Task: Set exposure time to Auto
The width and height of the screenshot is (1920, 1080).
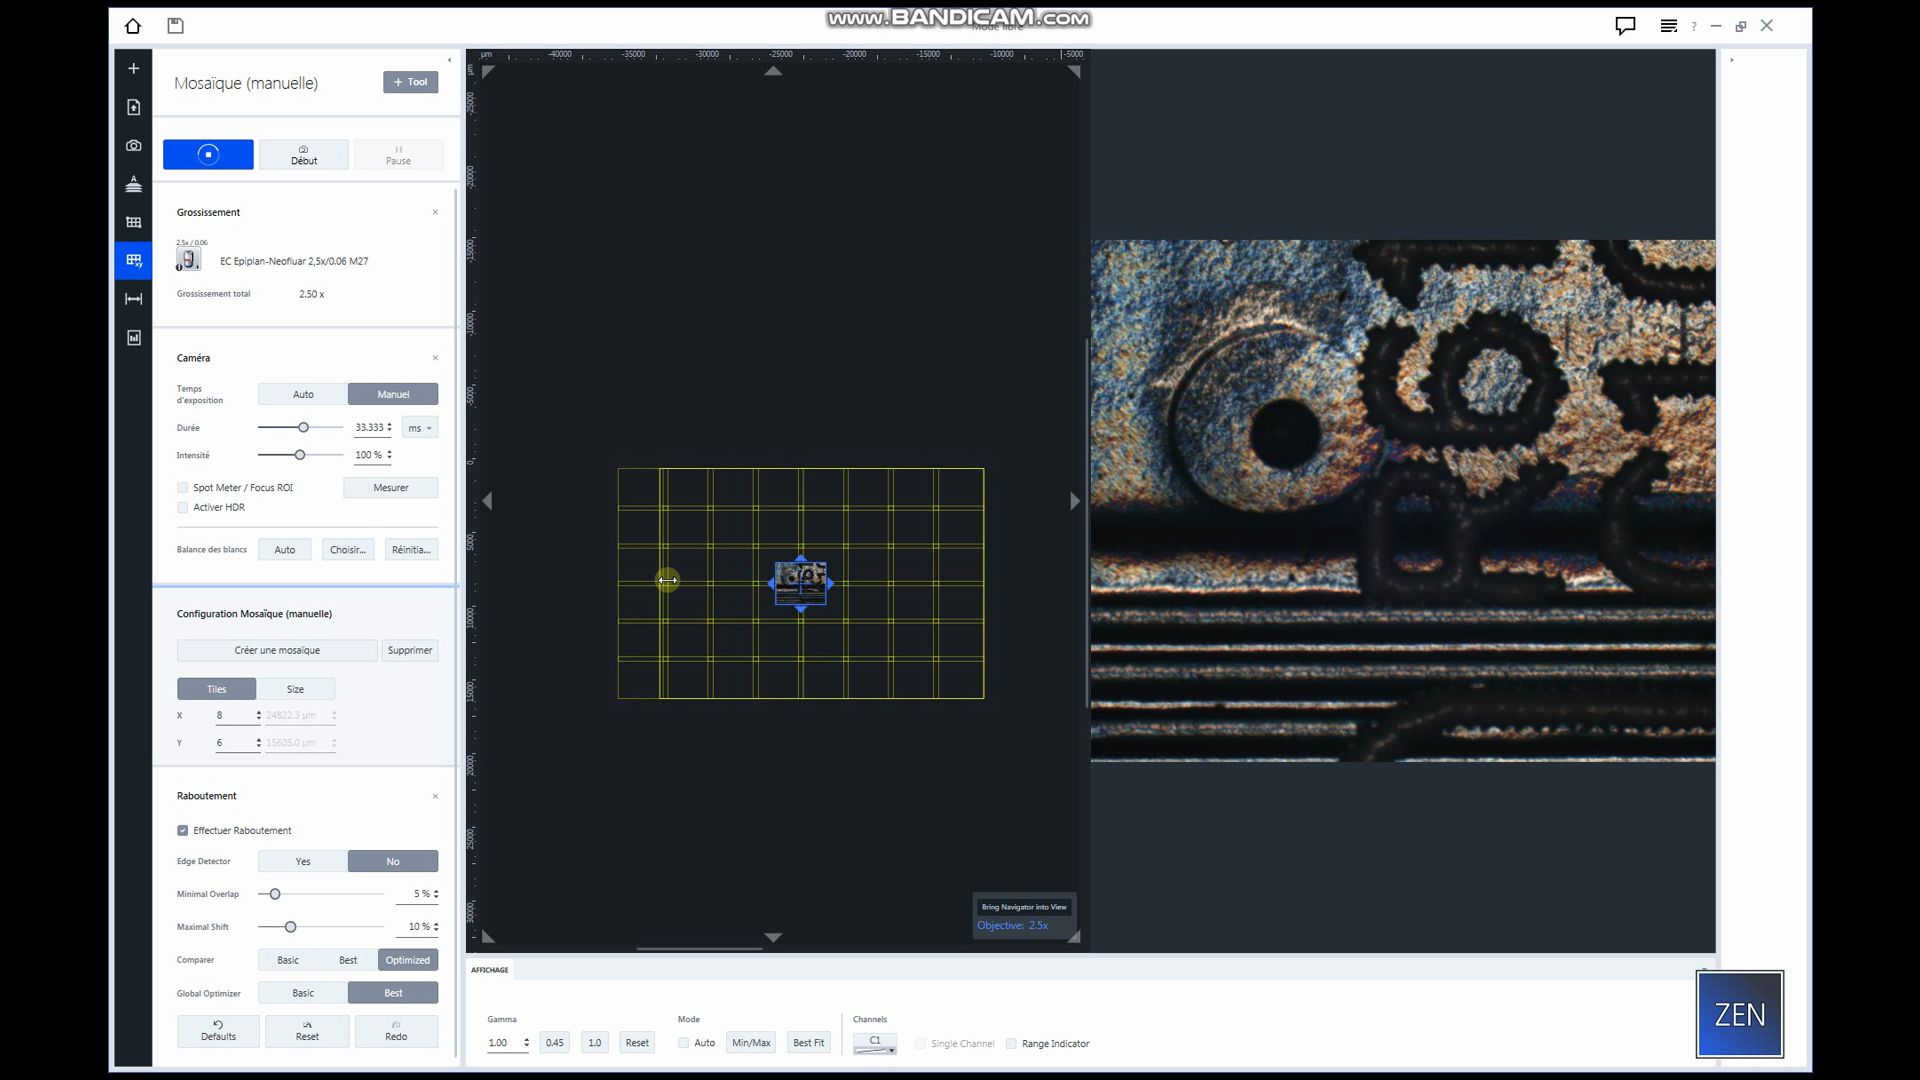Action: point(303,394)
